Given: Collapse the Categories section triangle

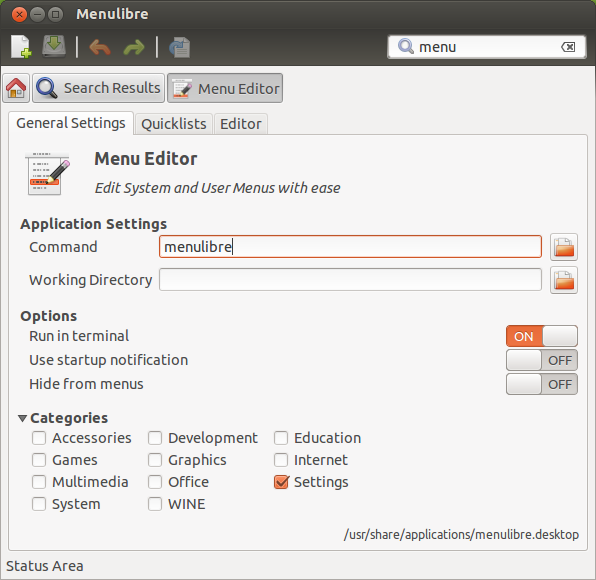Looking at the screenshot, I should click(22, 418).
